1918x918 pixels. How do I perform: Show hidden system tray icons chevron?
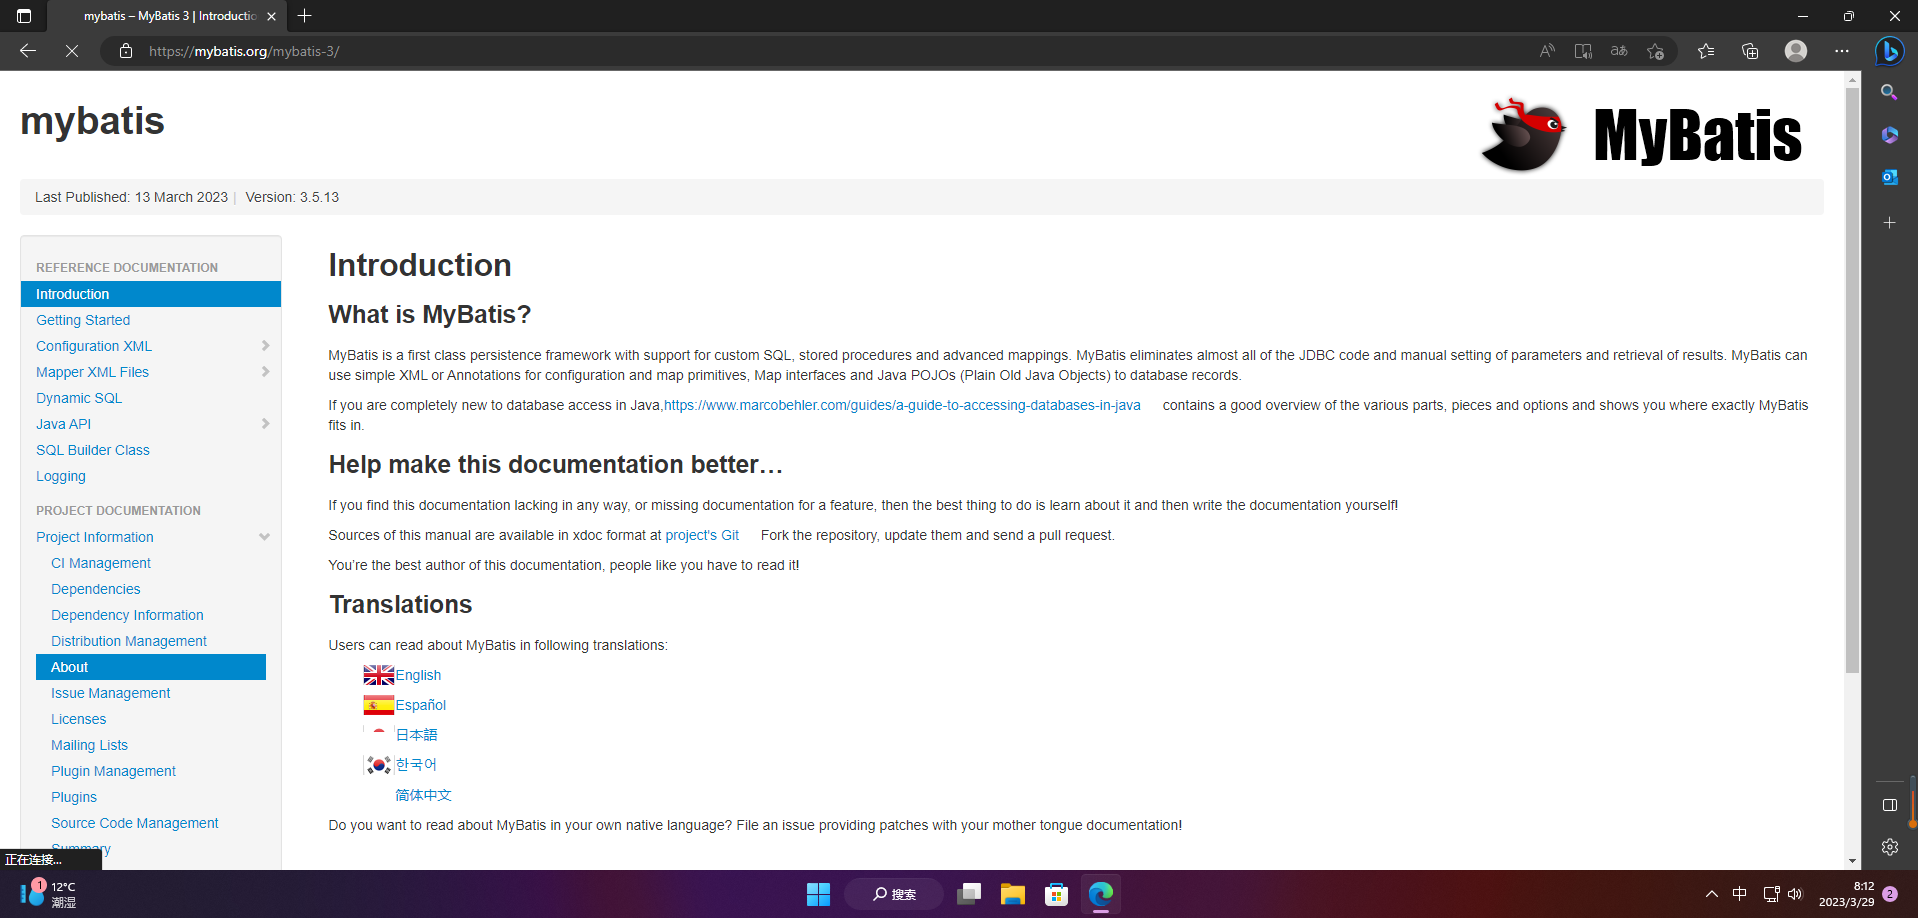[1711, 894]
